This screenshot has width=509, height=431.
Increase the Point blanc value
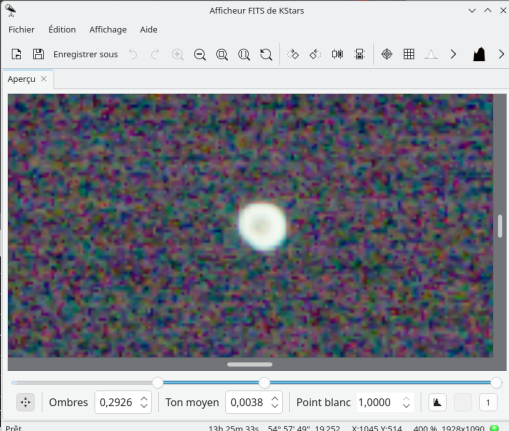pos(406,398)
